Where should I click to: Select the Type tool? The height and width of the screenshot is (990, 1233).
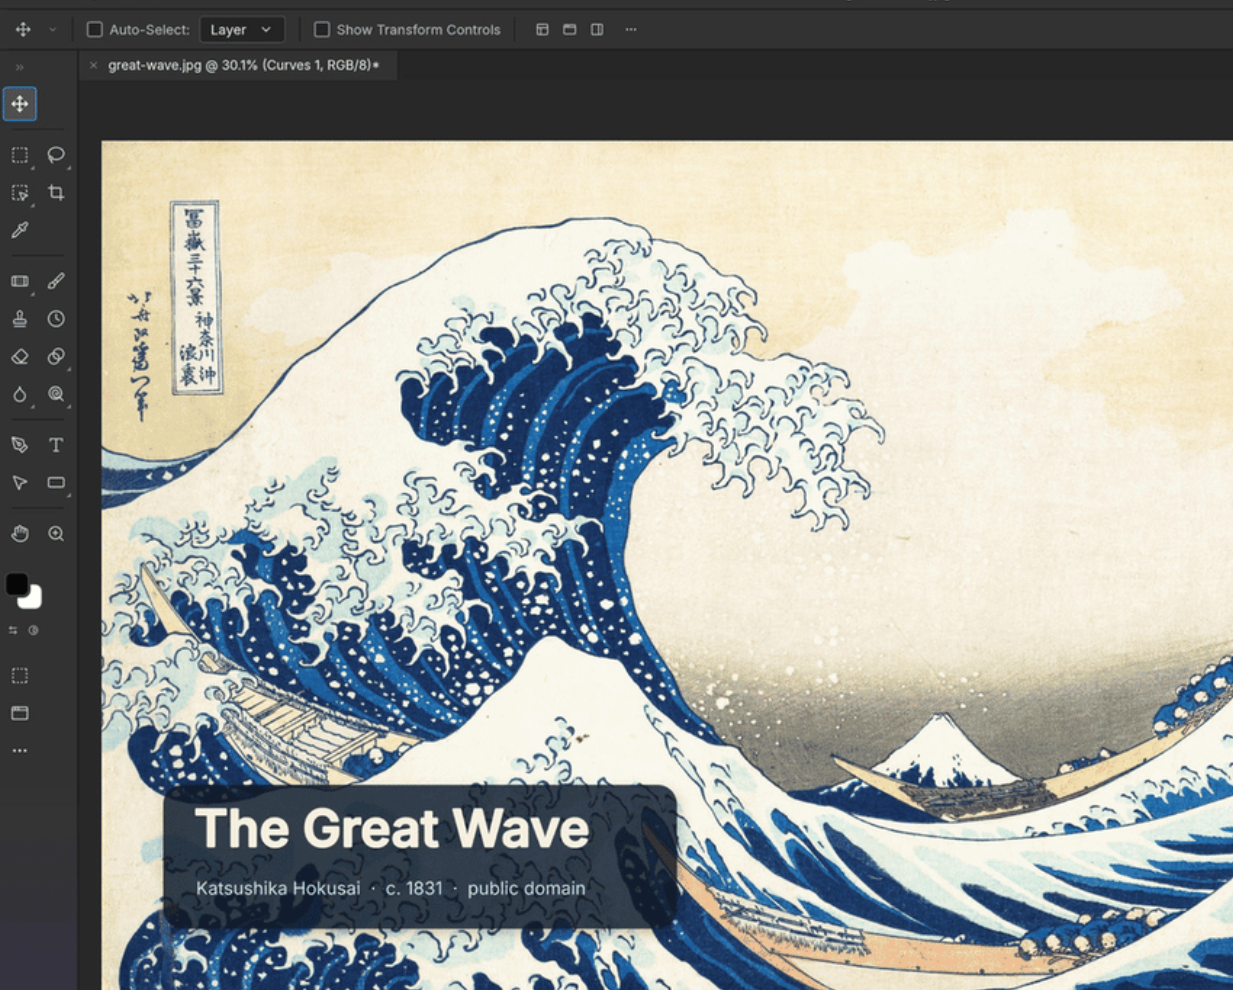(x=56, y=445)
